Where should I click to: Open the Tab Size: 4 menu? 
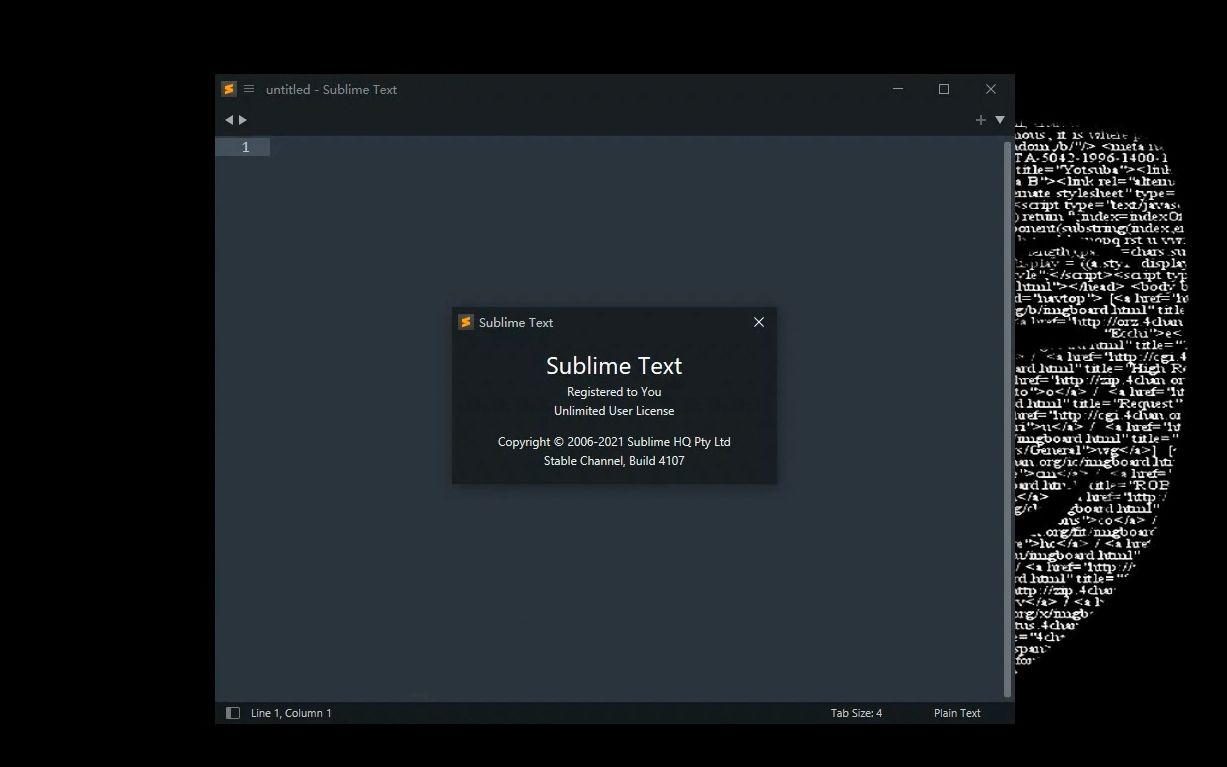(x=856, y=713)
